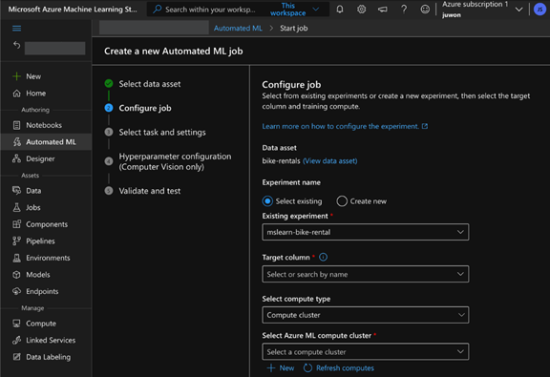Collapse the hamburger navigation menu

(16, 28)
